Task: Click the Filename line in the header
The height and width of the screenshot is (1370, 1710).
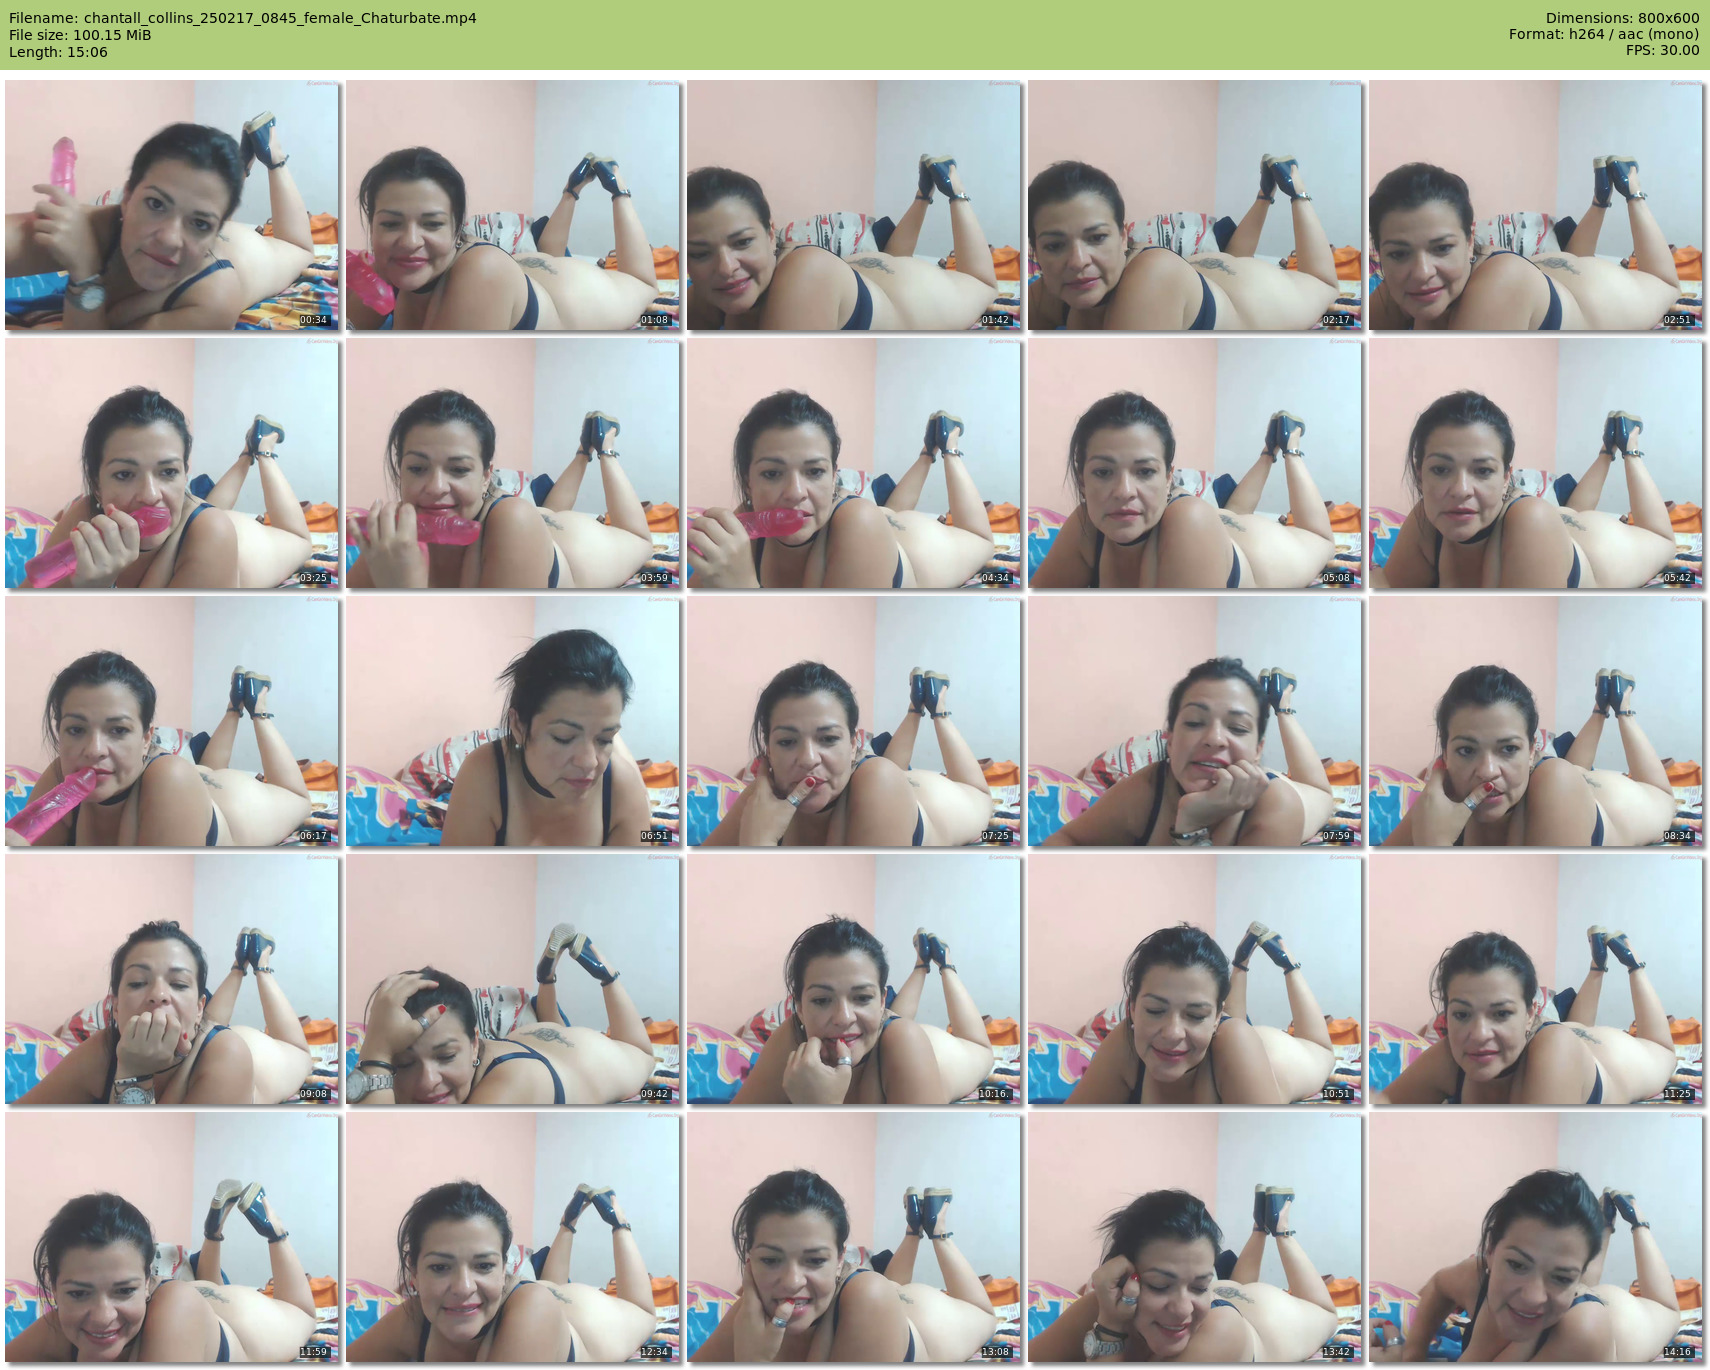Action: 243,18
